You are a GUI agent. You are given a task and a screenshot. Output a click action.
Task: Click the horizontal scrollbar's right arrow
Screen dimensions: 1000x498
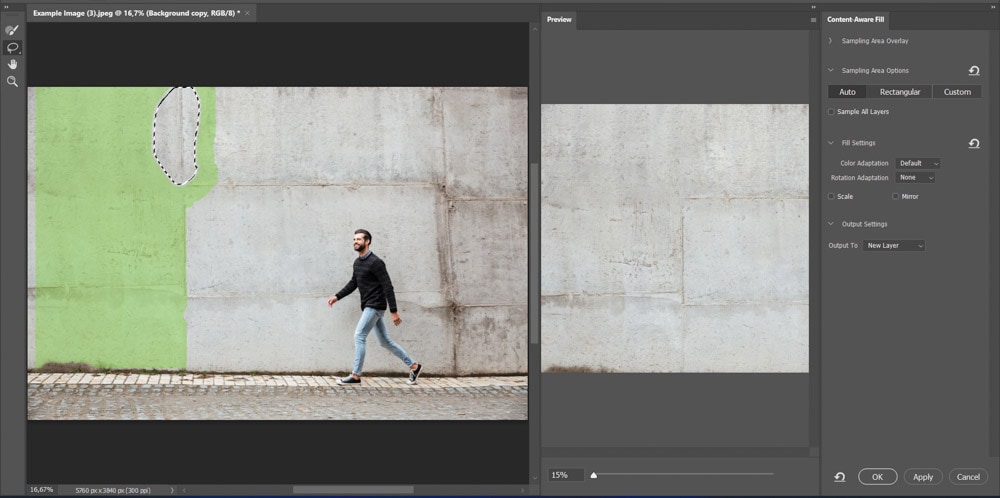click(x=523, y=490)
